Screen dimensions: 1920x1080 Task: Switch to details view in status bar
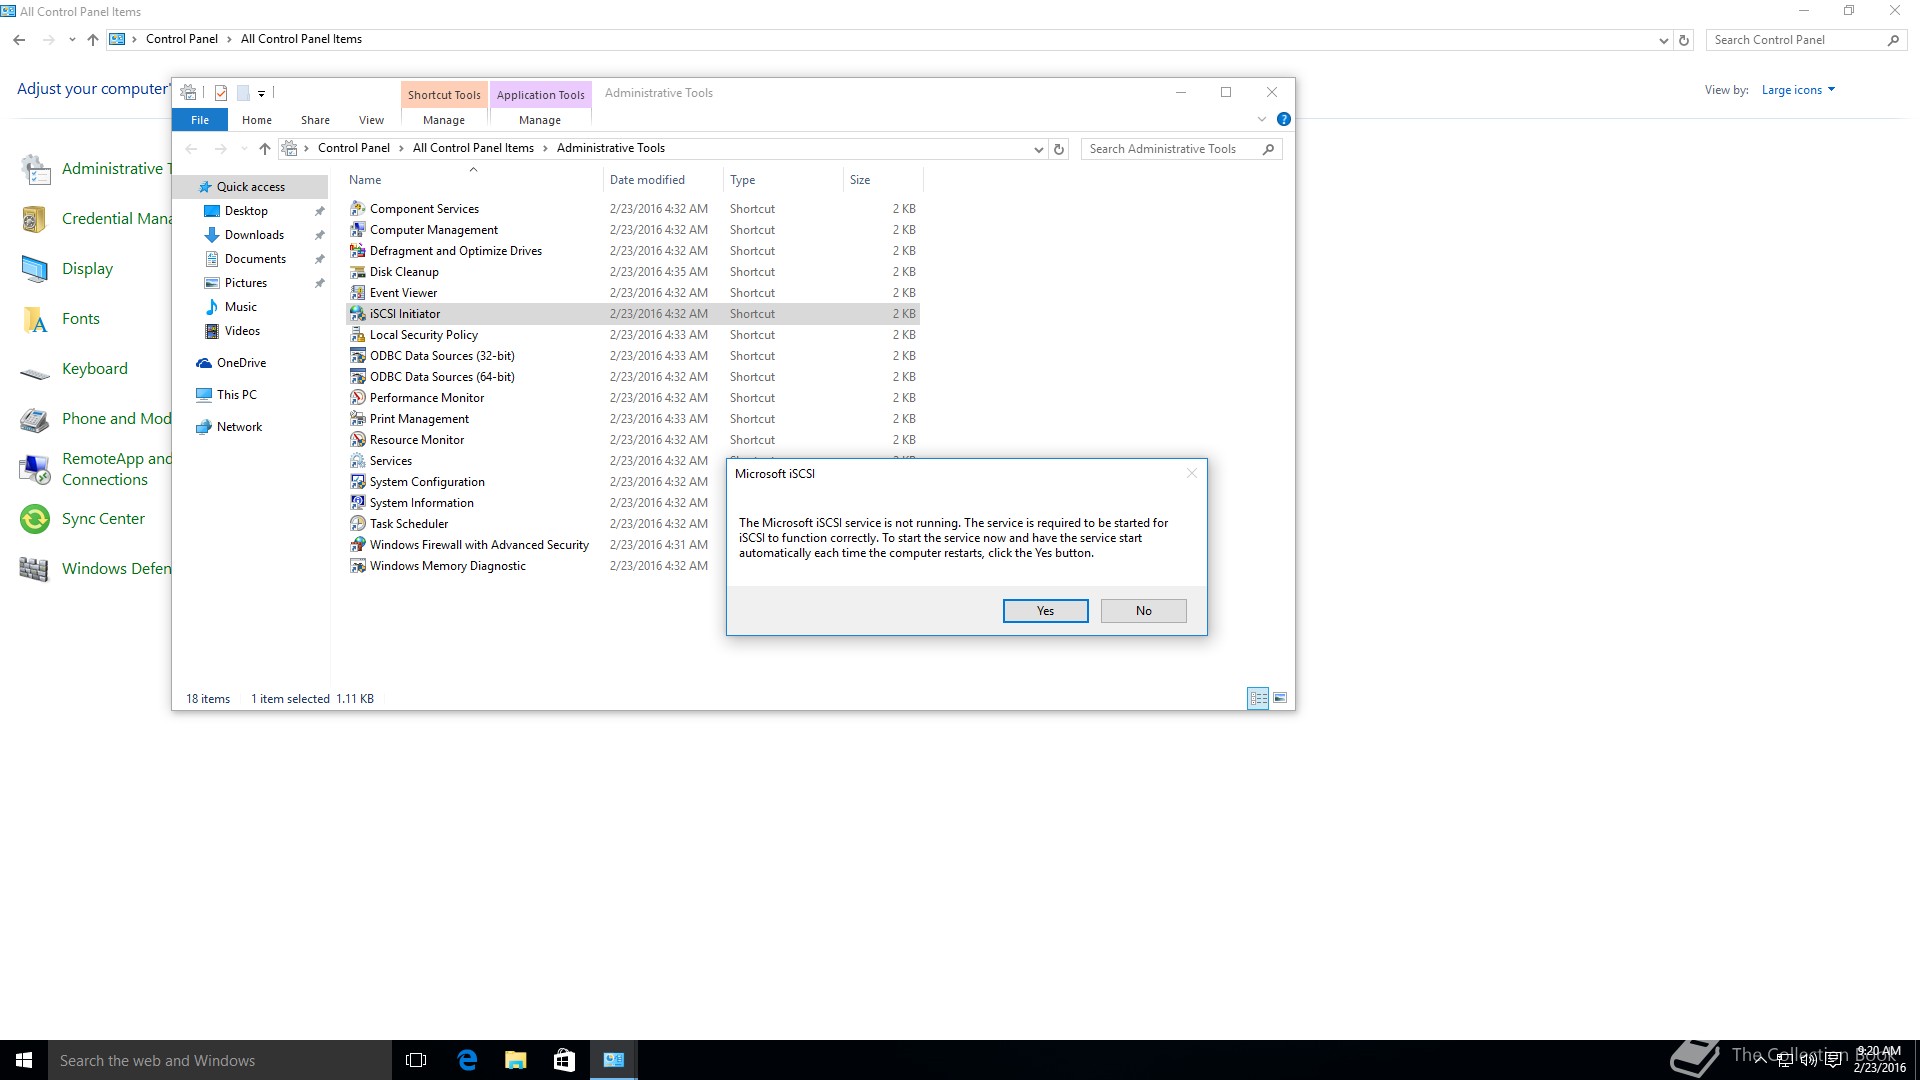[x=1258, y=698]
